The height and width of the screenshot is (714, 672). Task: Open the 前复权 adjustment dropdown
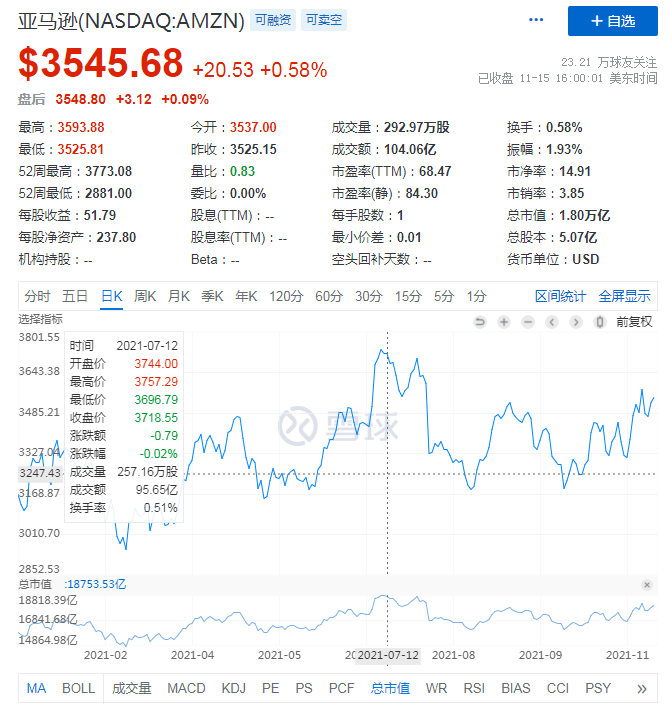point(634,322)
